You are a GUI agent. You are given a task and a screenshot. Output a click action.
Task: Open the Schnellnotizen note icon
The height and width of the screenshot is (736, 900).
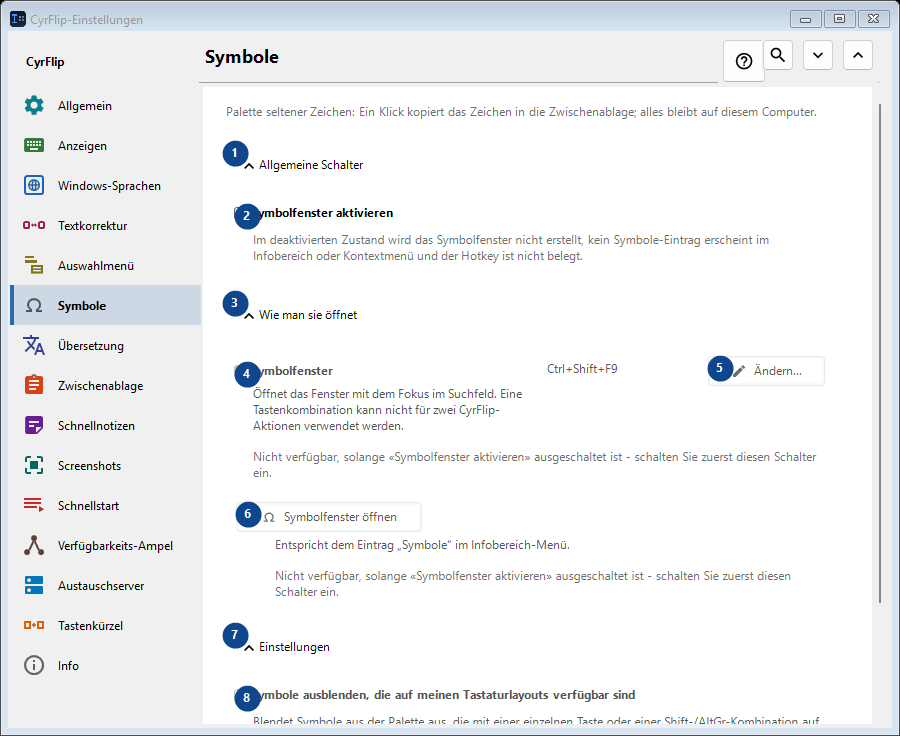tap(34, 425)
